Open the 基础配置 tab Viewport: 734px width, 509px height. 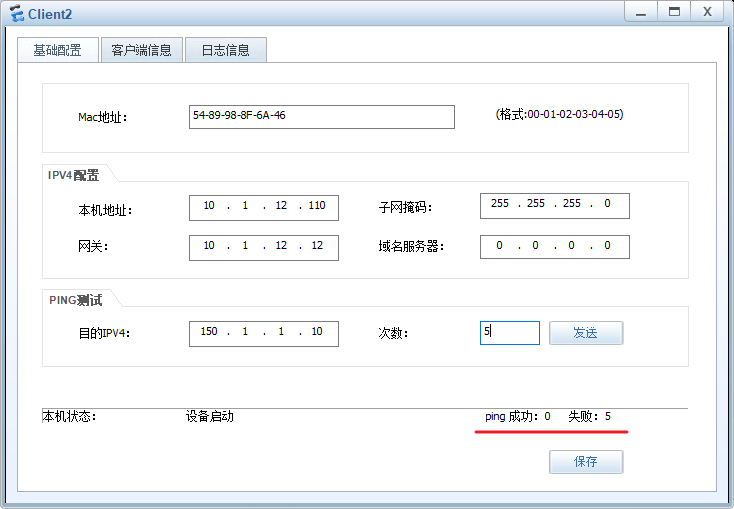[x=58, y=50]
